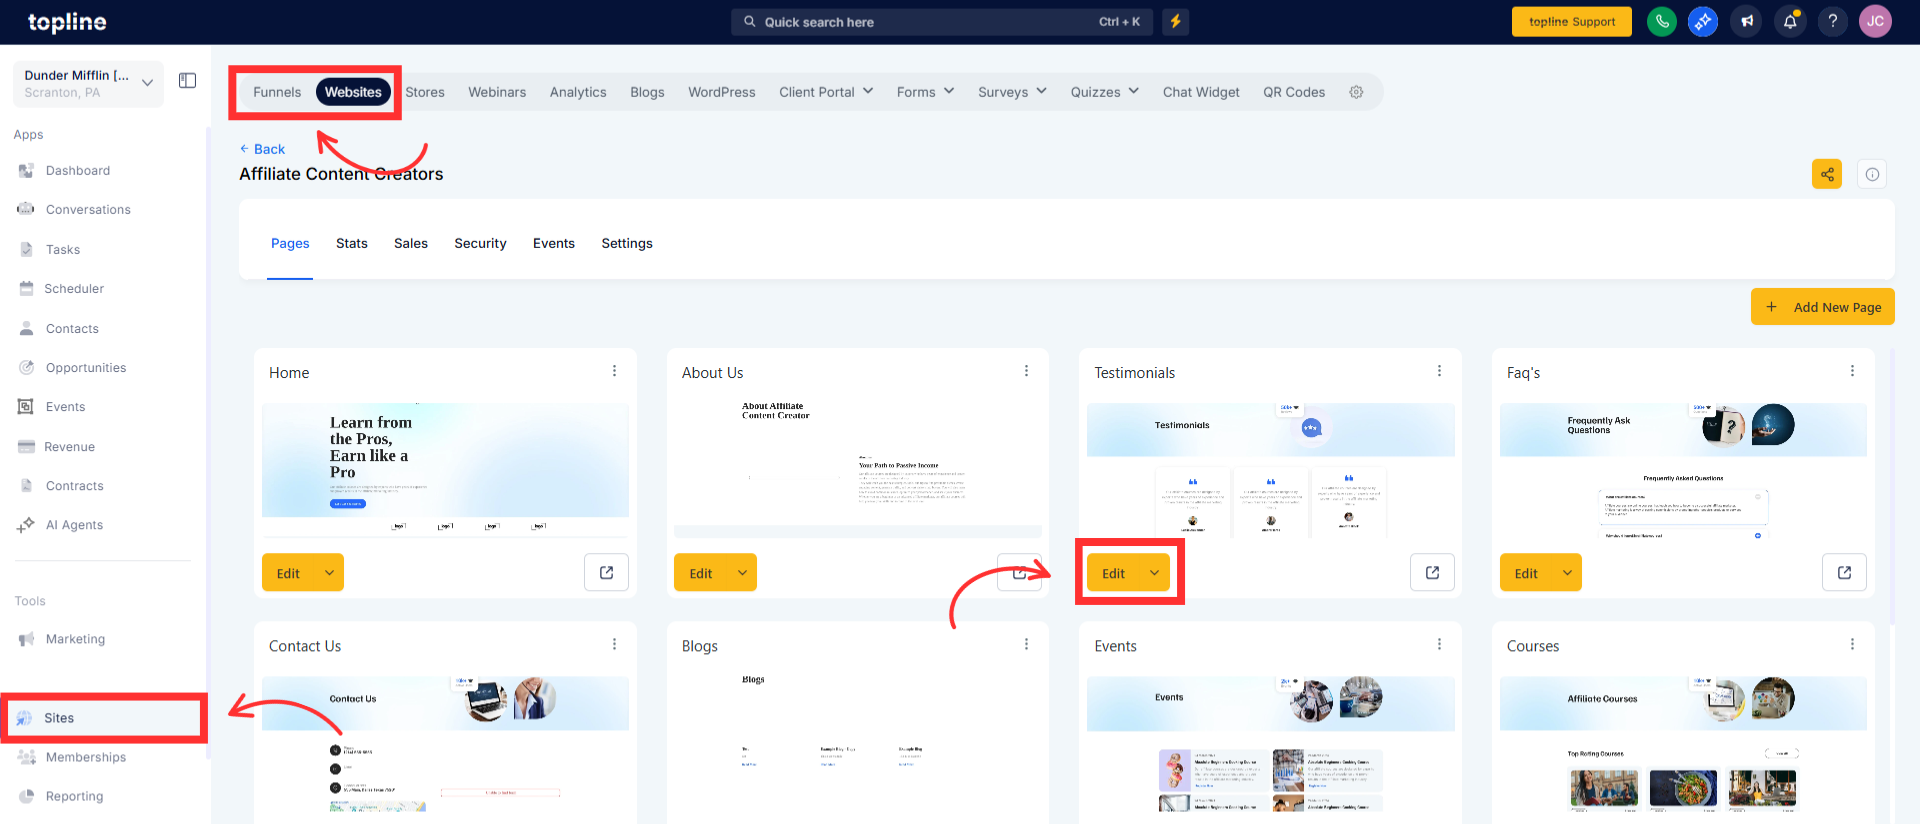1920x824 pixels.
Task: Open the megaphone announcements icon
Action: 1747,21
